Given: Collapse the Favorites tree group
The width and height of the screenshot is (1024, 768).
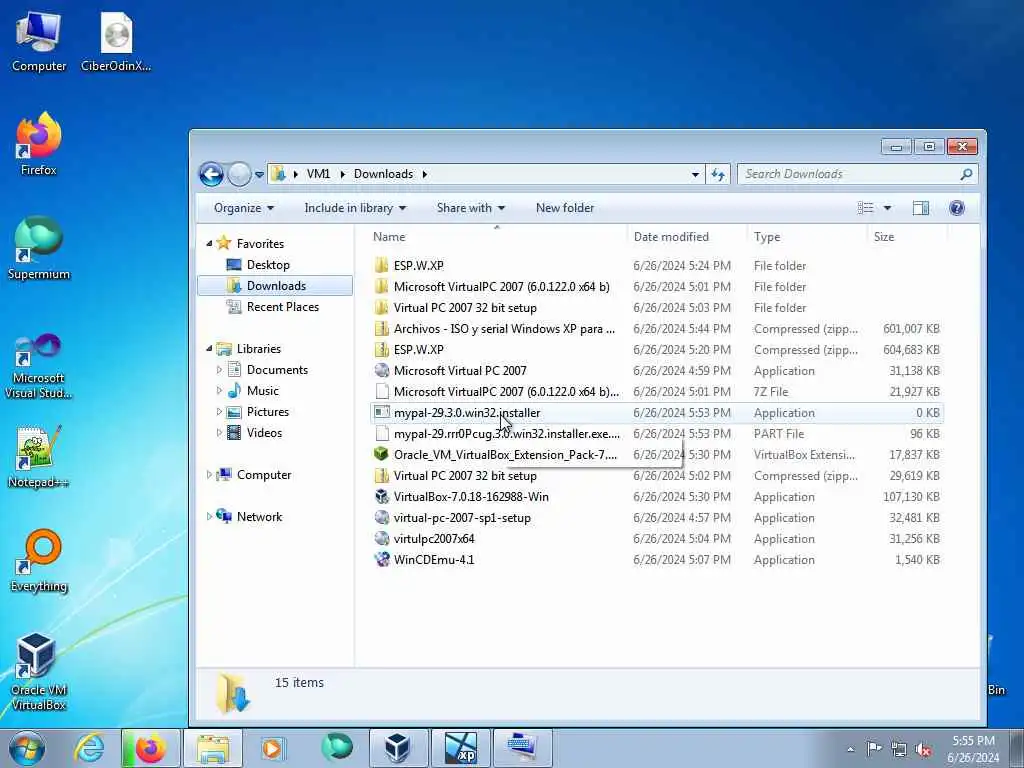Looking at the screenshot, I should tap(209, 244).
